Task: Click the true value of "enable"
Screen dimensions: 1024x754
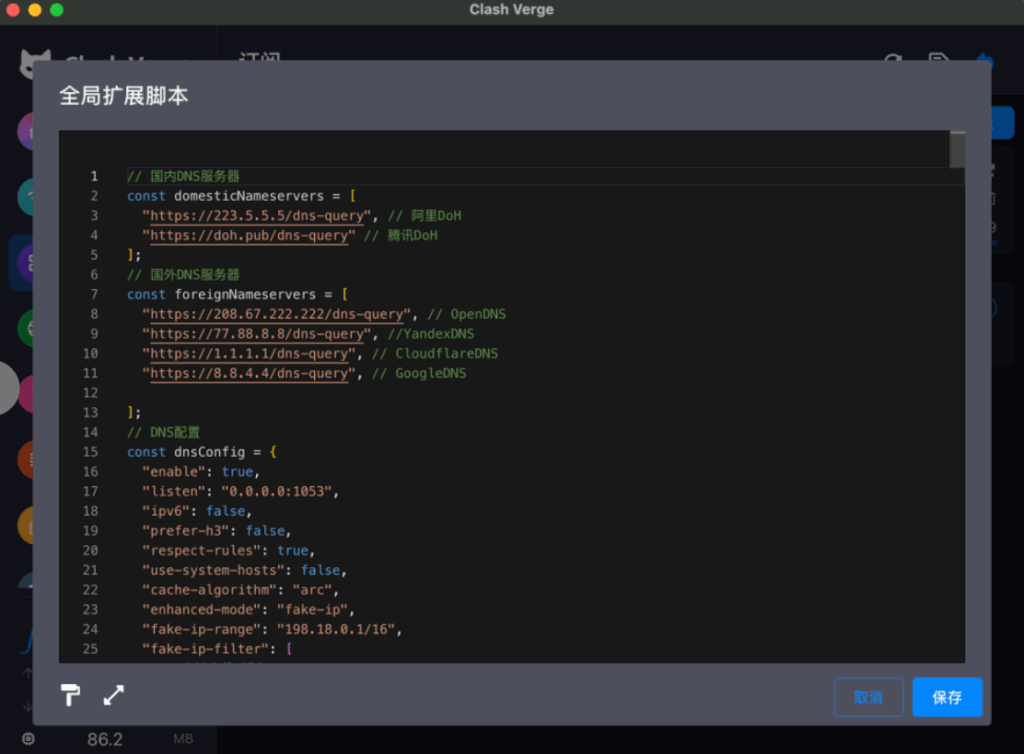Action: [237, 471]
